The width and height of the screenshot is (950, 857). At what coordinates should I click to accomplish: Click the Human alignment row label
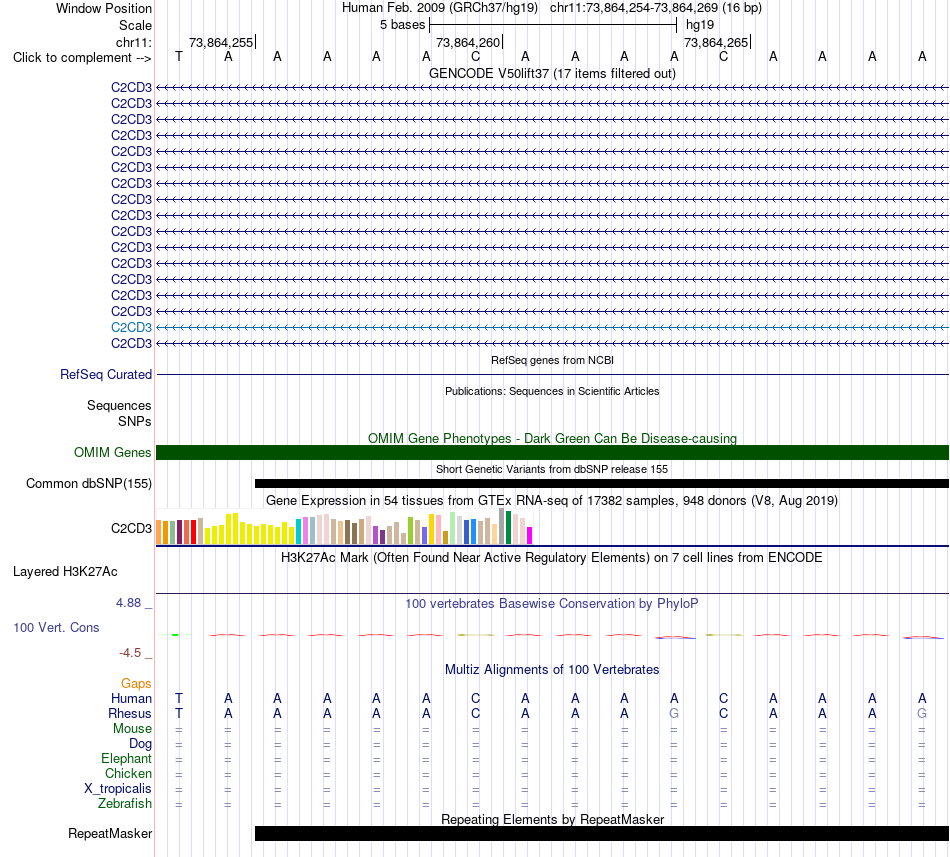(x=131, y=698)
